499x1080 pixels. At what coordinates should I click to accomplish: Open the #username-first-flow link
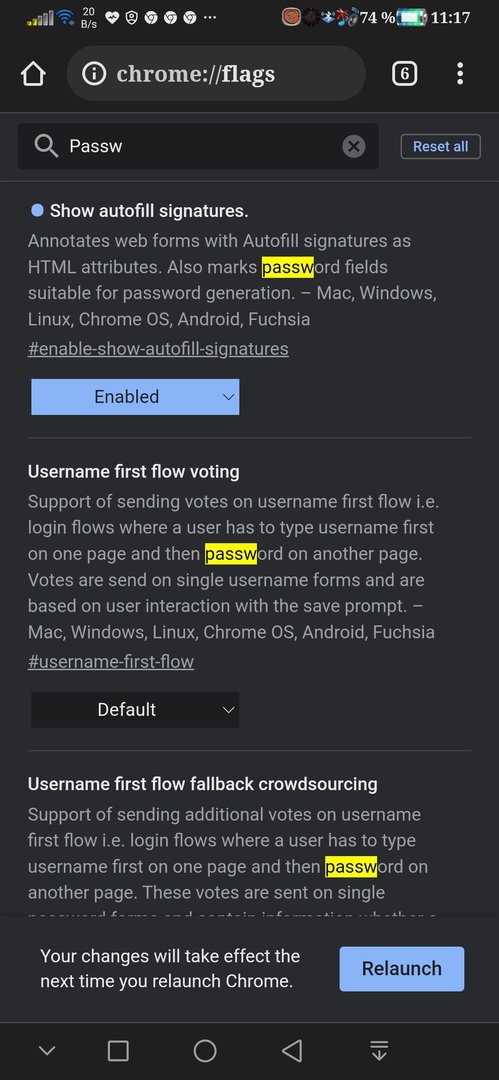point(111,662)
